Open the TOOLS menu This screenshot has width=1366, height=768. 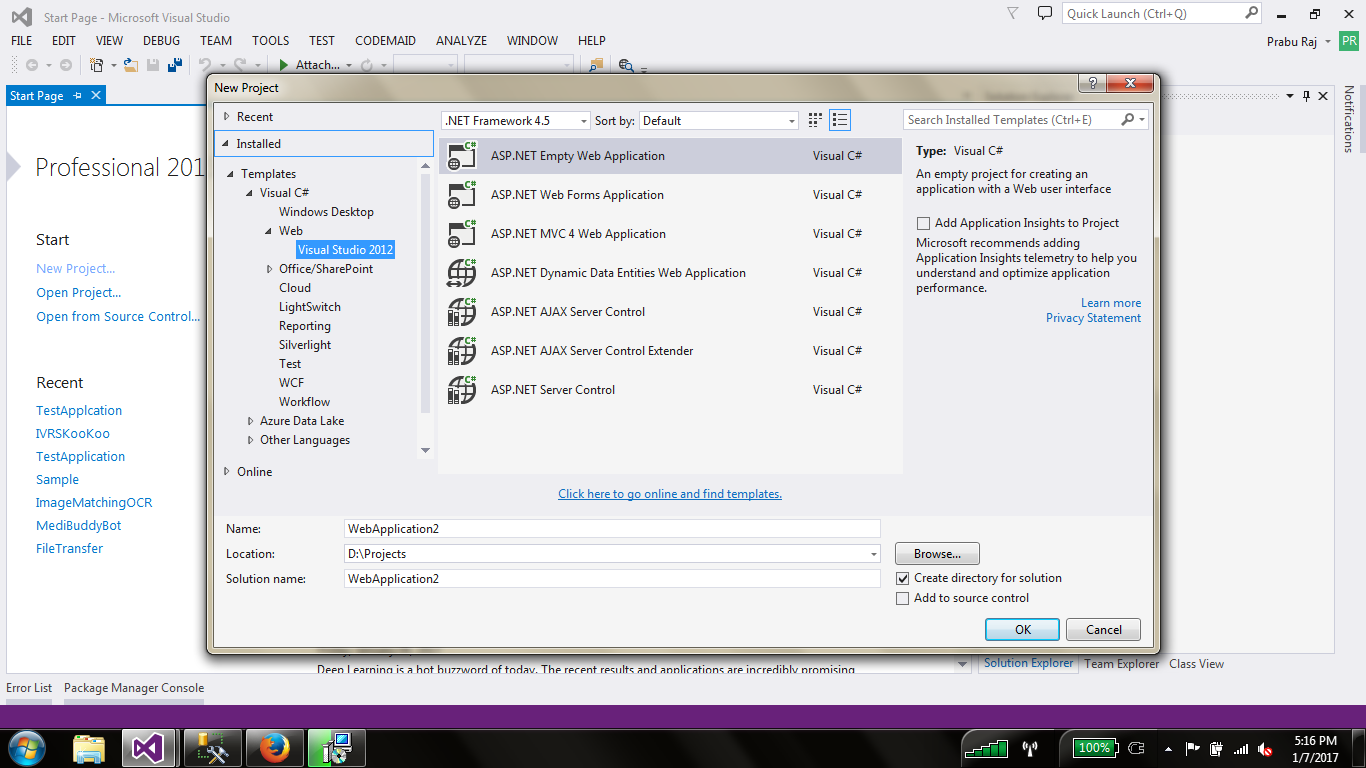coord(270,41)
